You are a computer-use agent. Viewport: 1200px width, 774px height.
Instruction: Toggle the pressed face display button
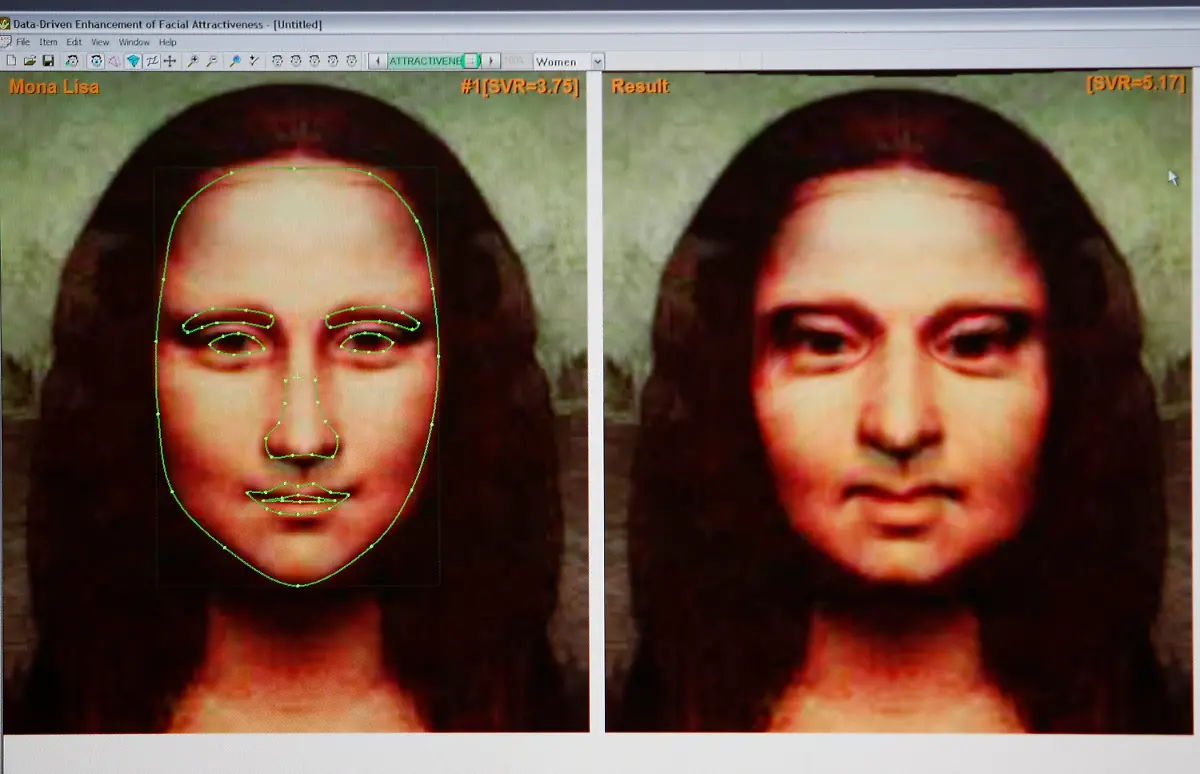[x=97, y=61]
